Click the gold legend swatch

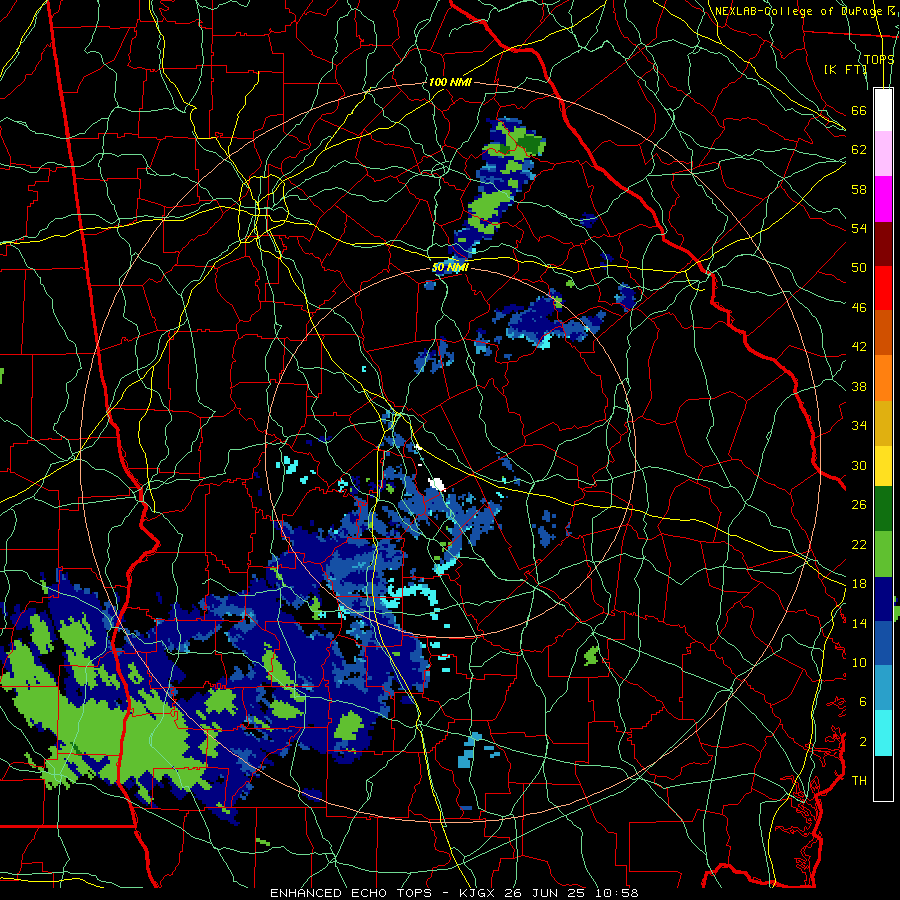coord(883,423)
